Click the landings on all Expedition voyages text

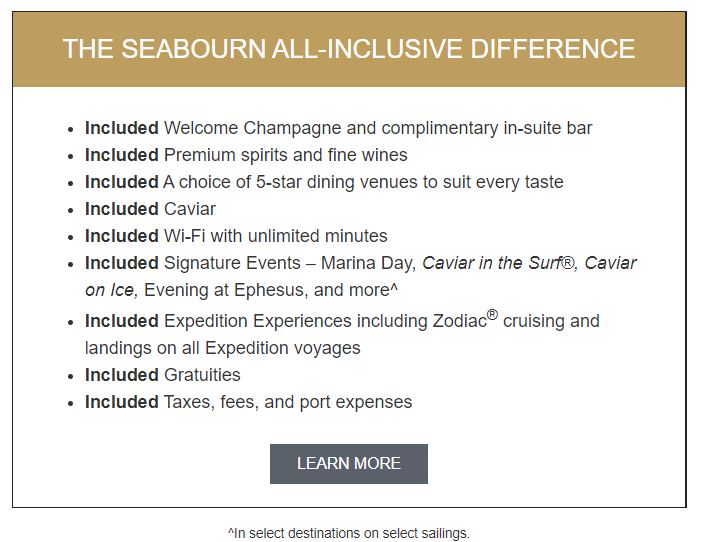pos(222,348)
